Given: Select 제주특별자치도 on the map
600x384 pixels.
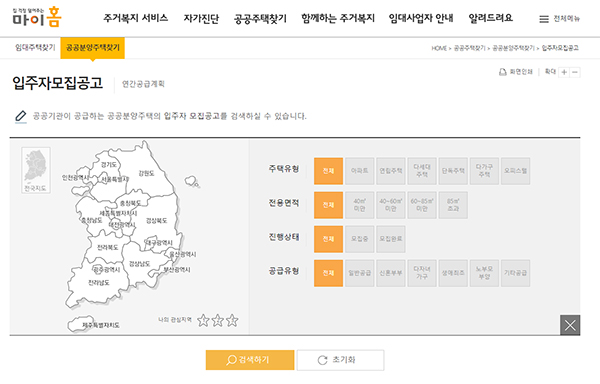Looking at the screenshot, I should click(101, 325).
